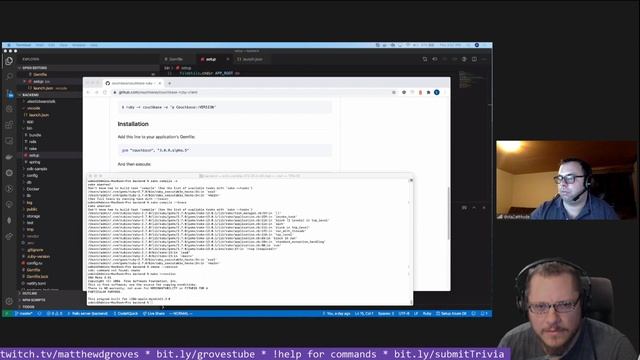Screen dimensions: 640x360
Task: Click the terminal window vertical scrollbar
Action: [x=411, y=241]
